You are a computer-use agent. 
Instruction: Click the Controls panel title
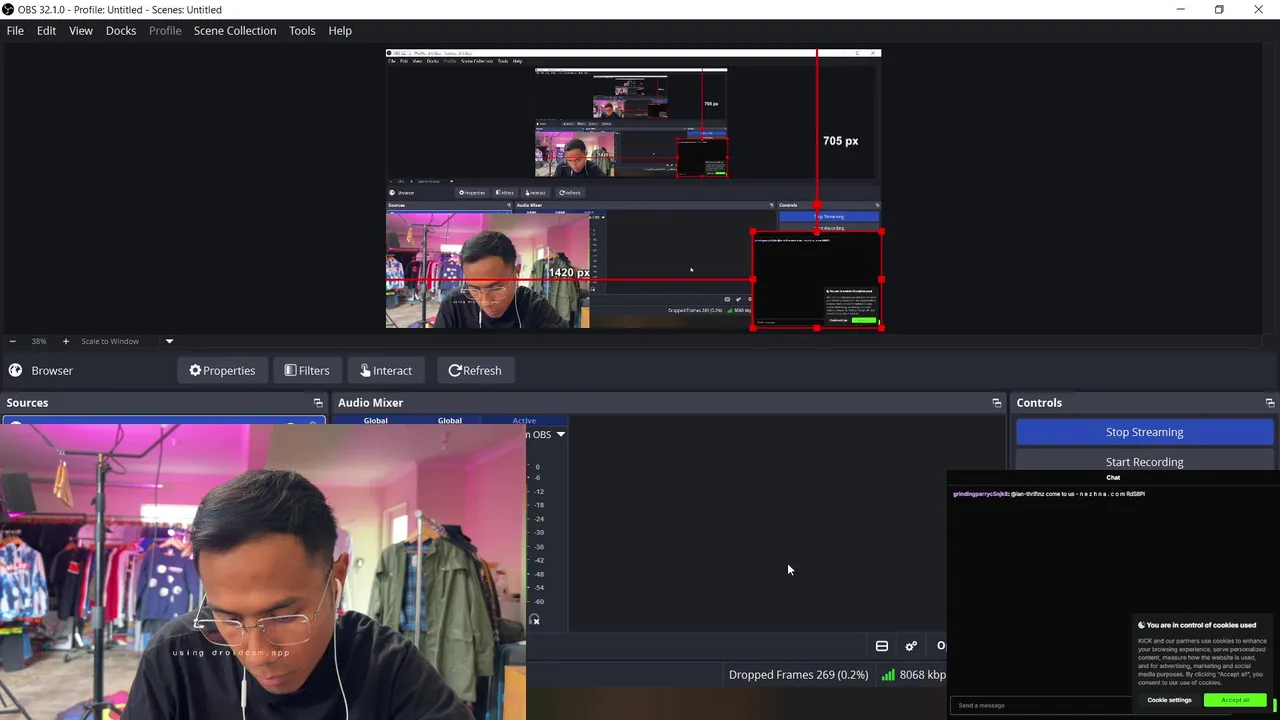pyautogui.click(x=1039, y=403)
